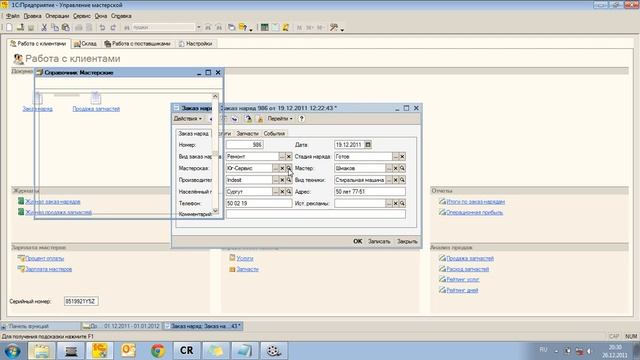Click the New document toolbar icon
This screenshot has width=640, height=360.
pos(9,27)
